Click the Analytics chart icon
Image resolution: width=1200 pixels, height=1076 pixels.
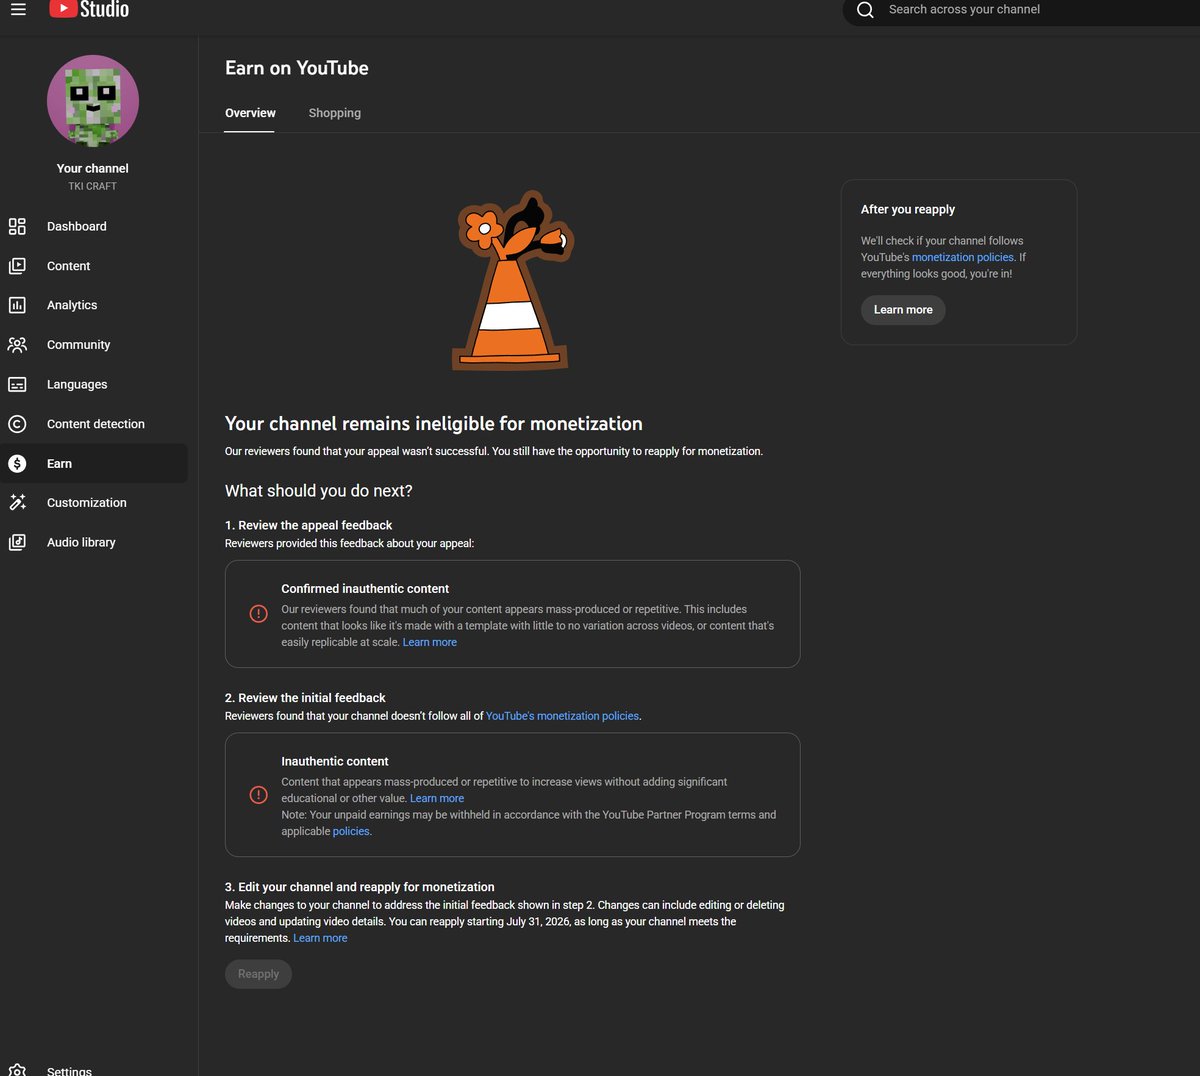[x=17, y=305]
